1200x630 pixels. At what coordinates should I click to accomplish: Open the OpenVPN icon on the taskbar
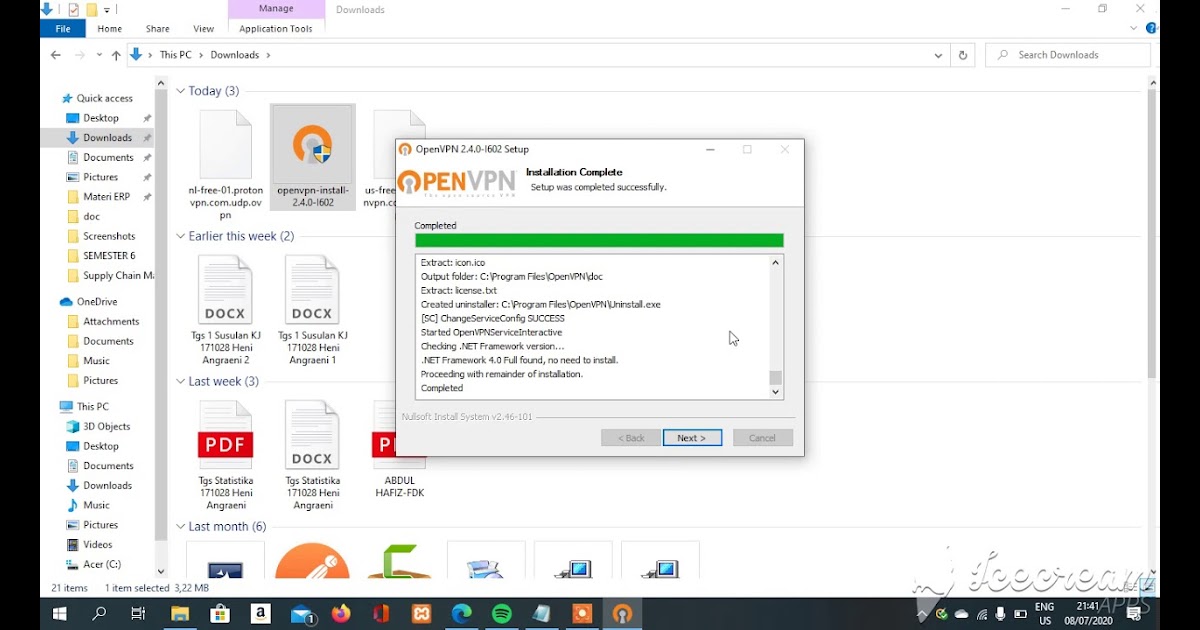(x=622, y=614)
